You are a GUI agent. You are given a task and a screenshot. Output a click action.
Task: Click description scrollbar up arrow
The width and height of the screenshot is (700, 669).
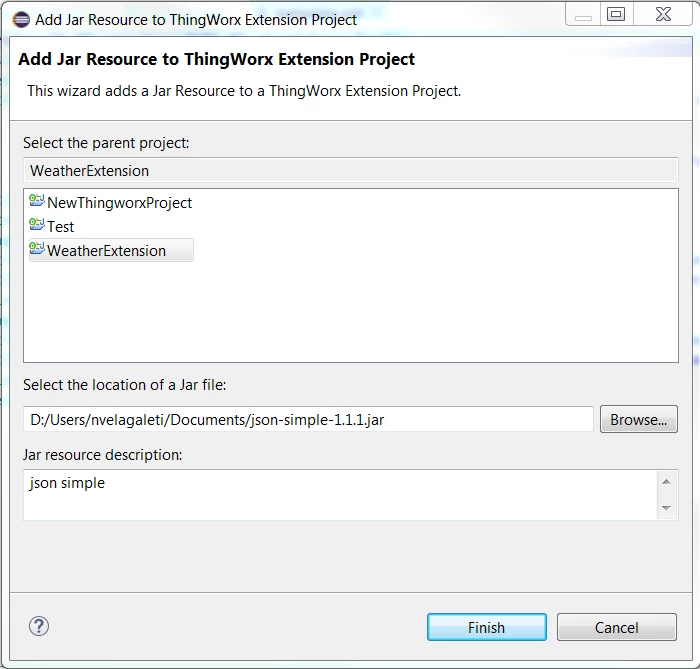(x=667, y=482)
